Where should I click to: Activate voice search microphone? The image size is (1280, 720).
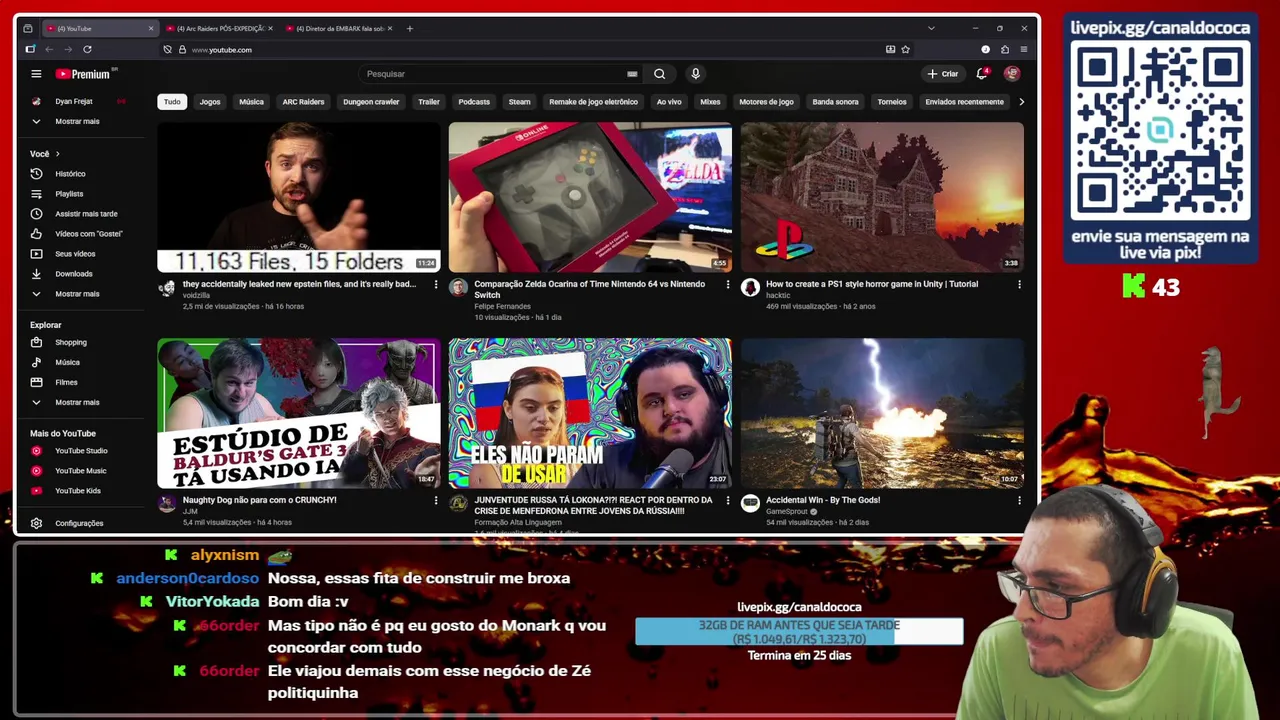[695, 74]
